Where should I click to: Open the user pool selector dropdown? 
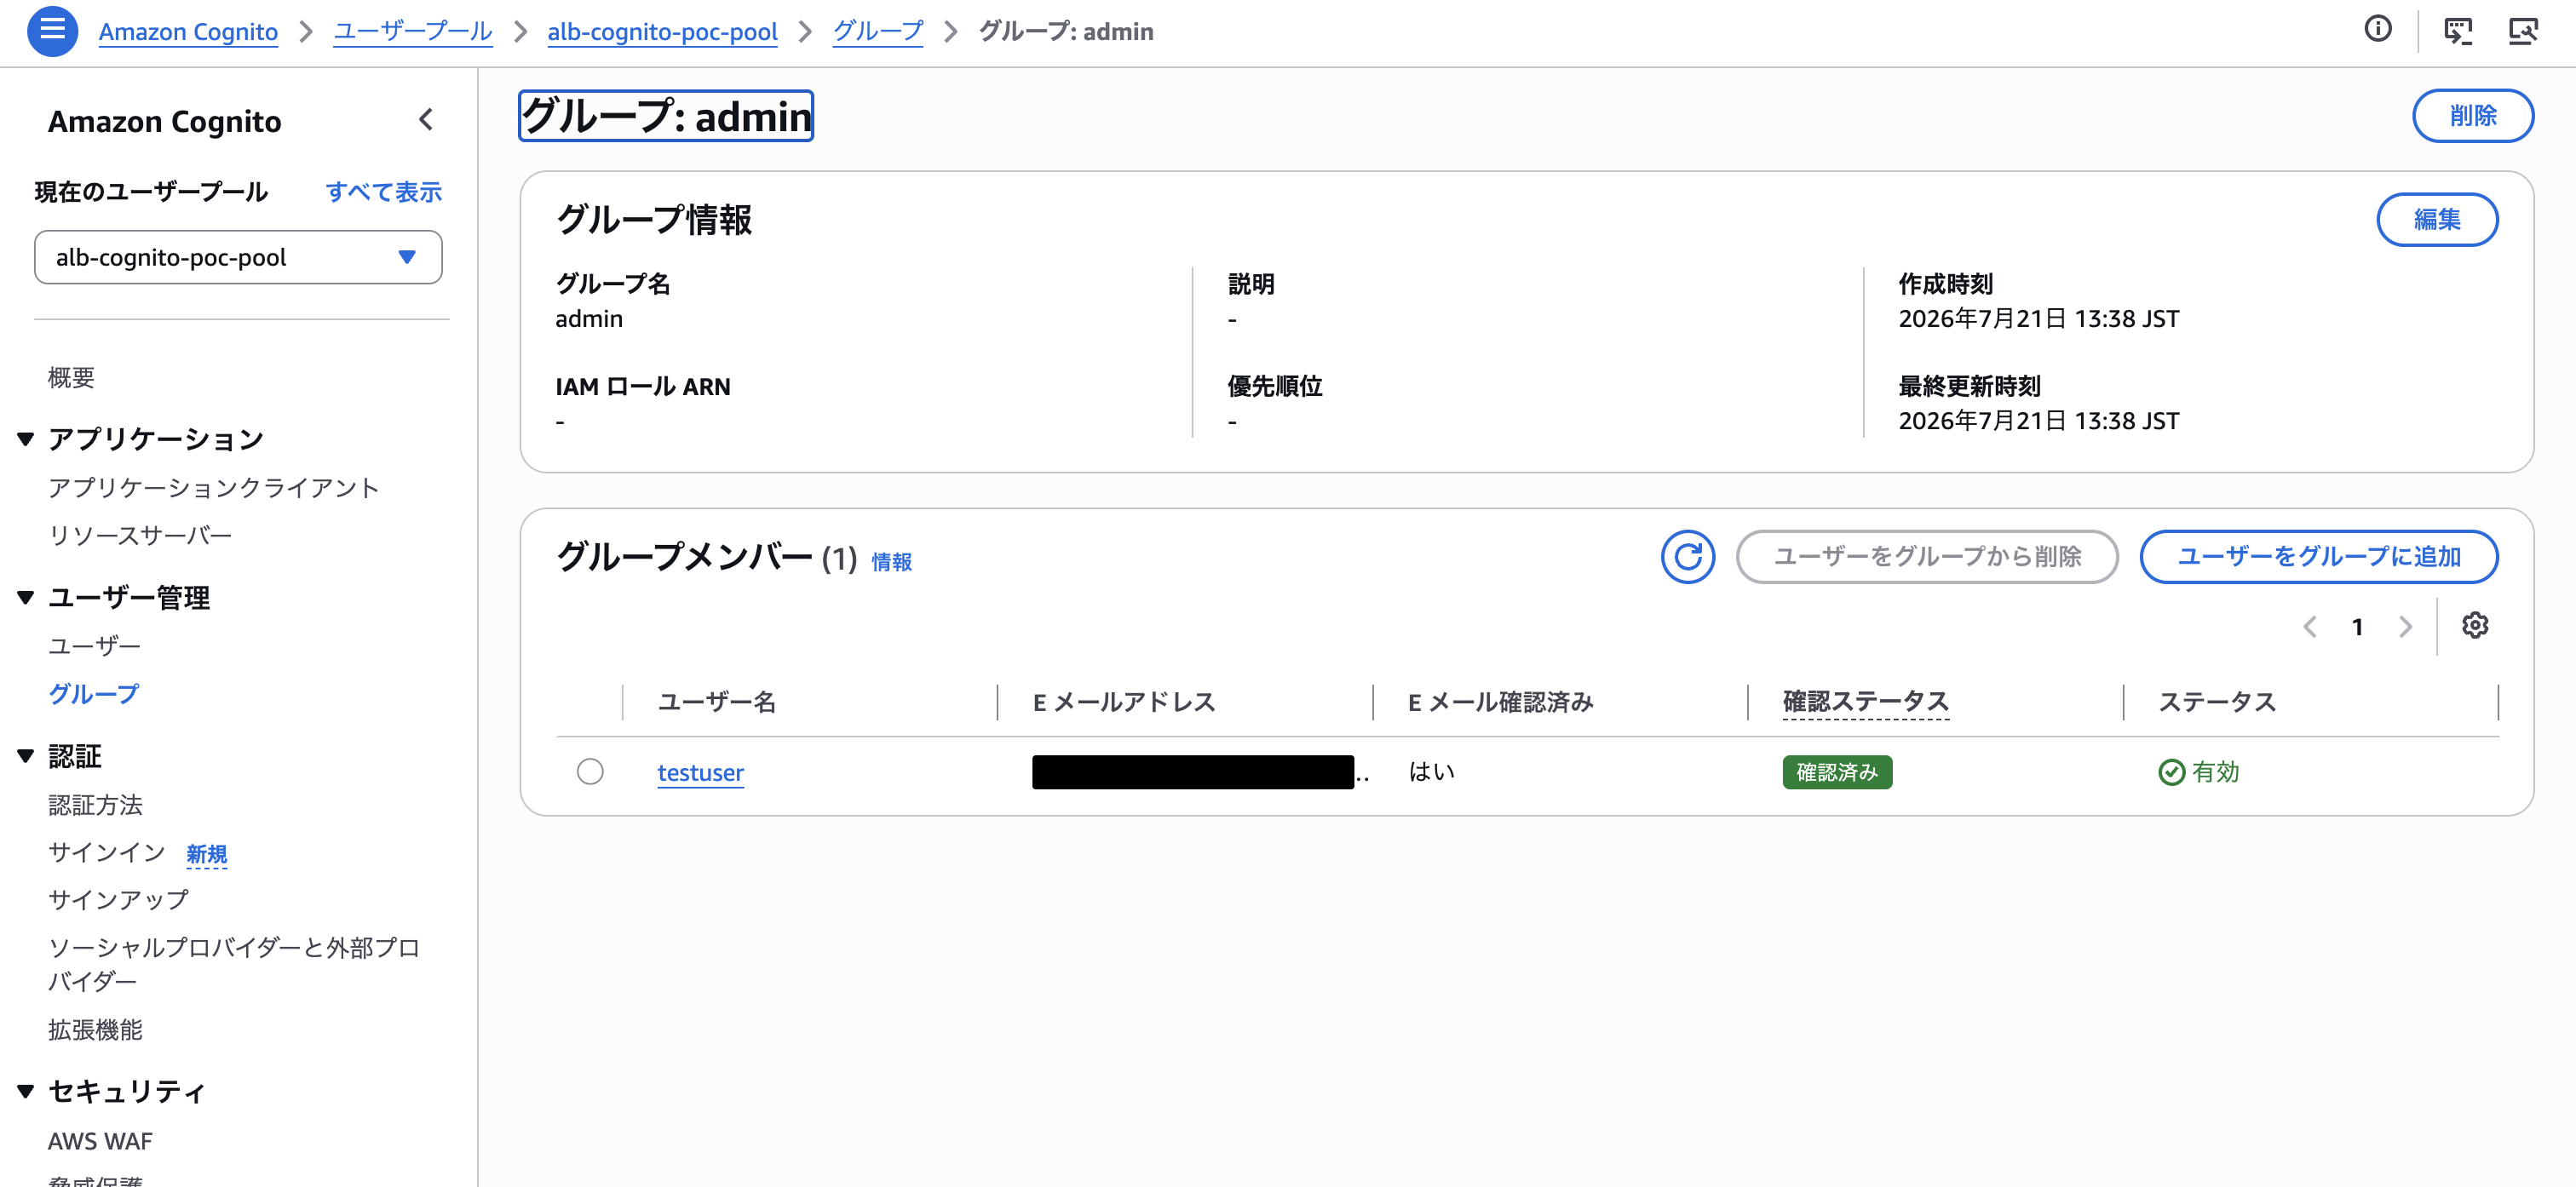click(x=238, y=257)
